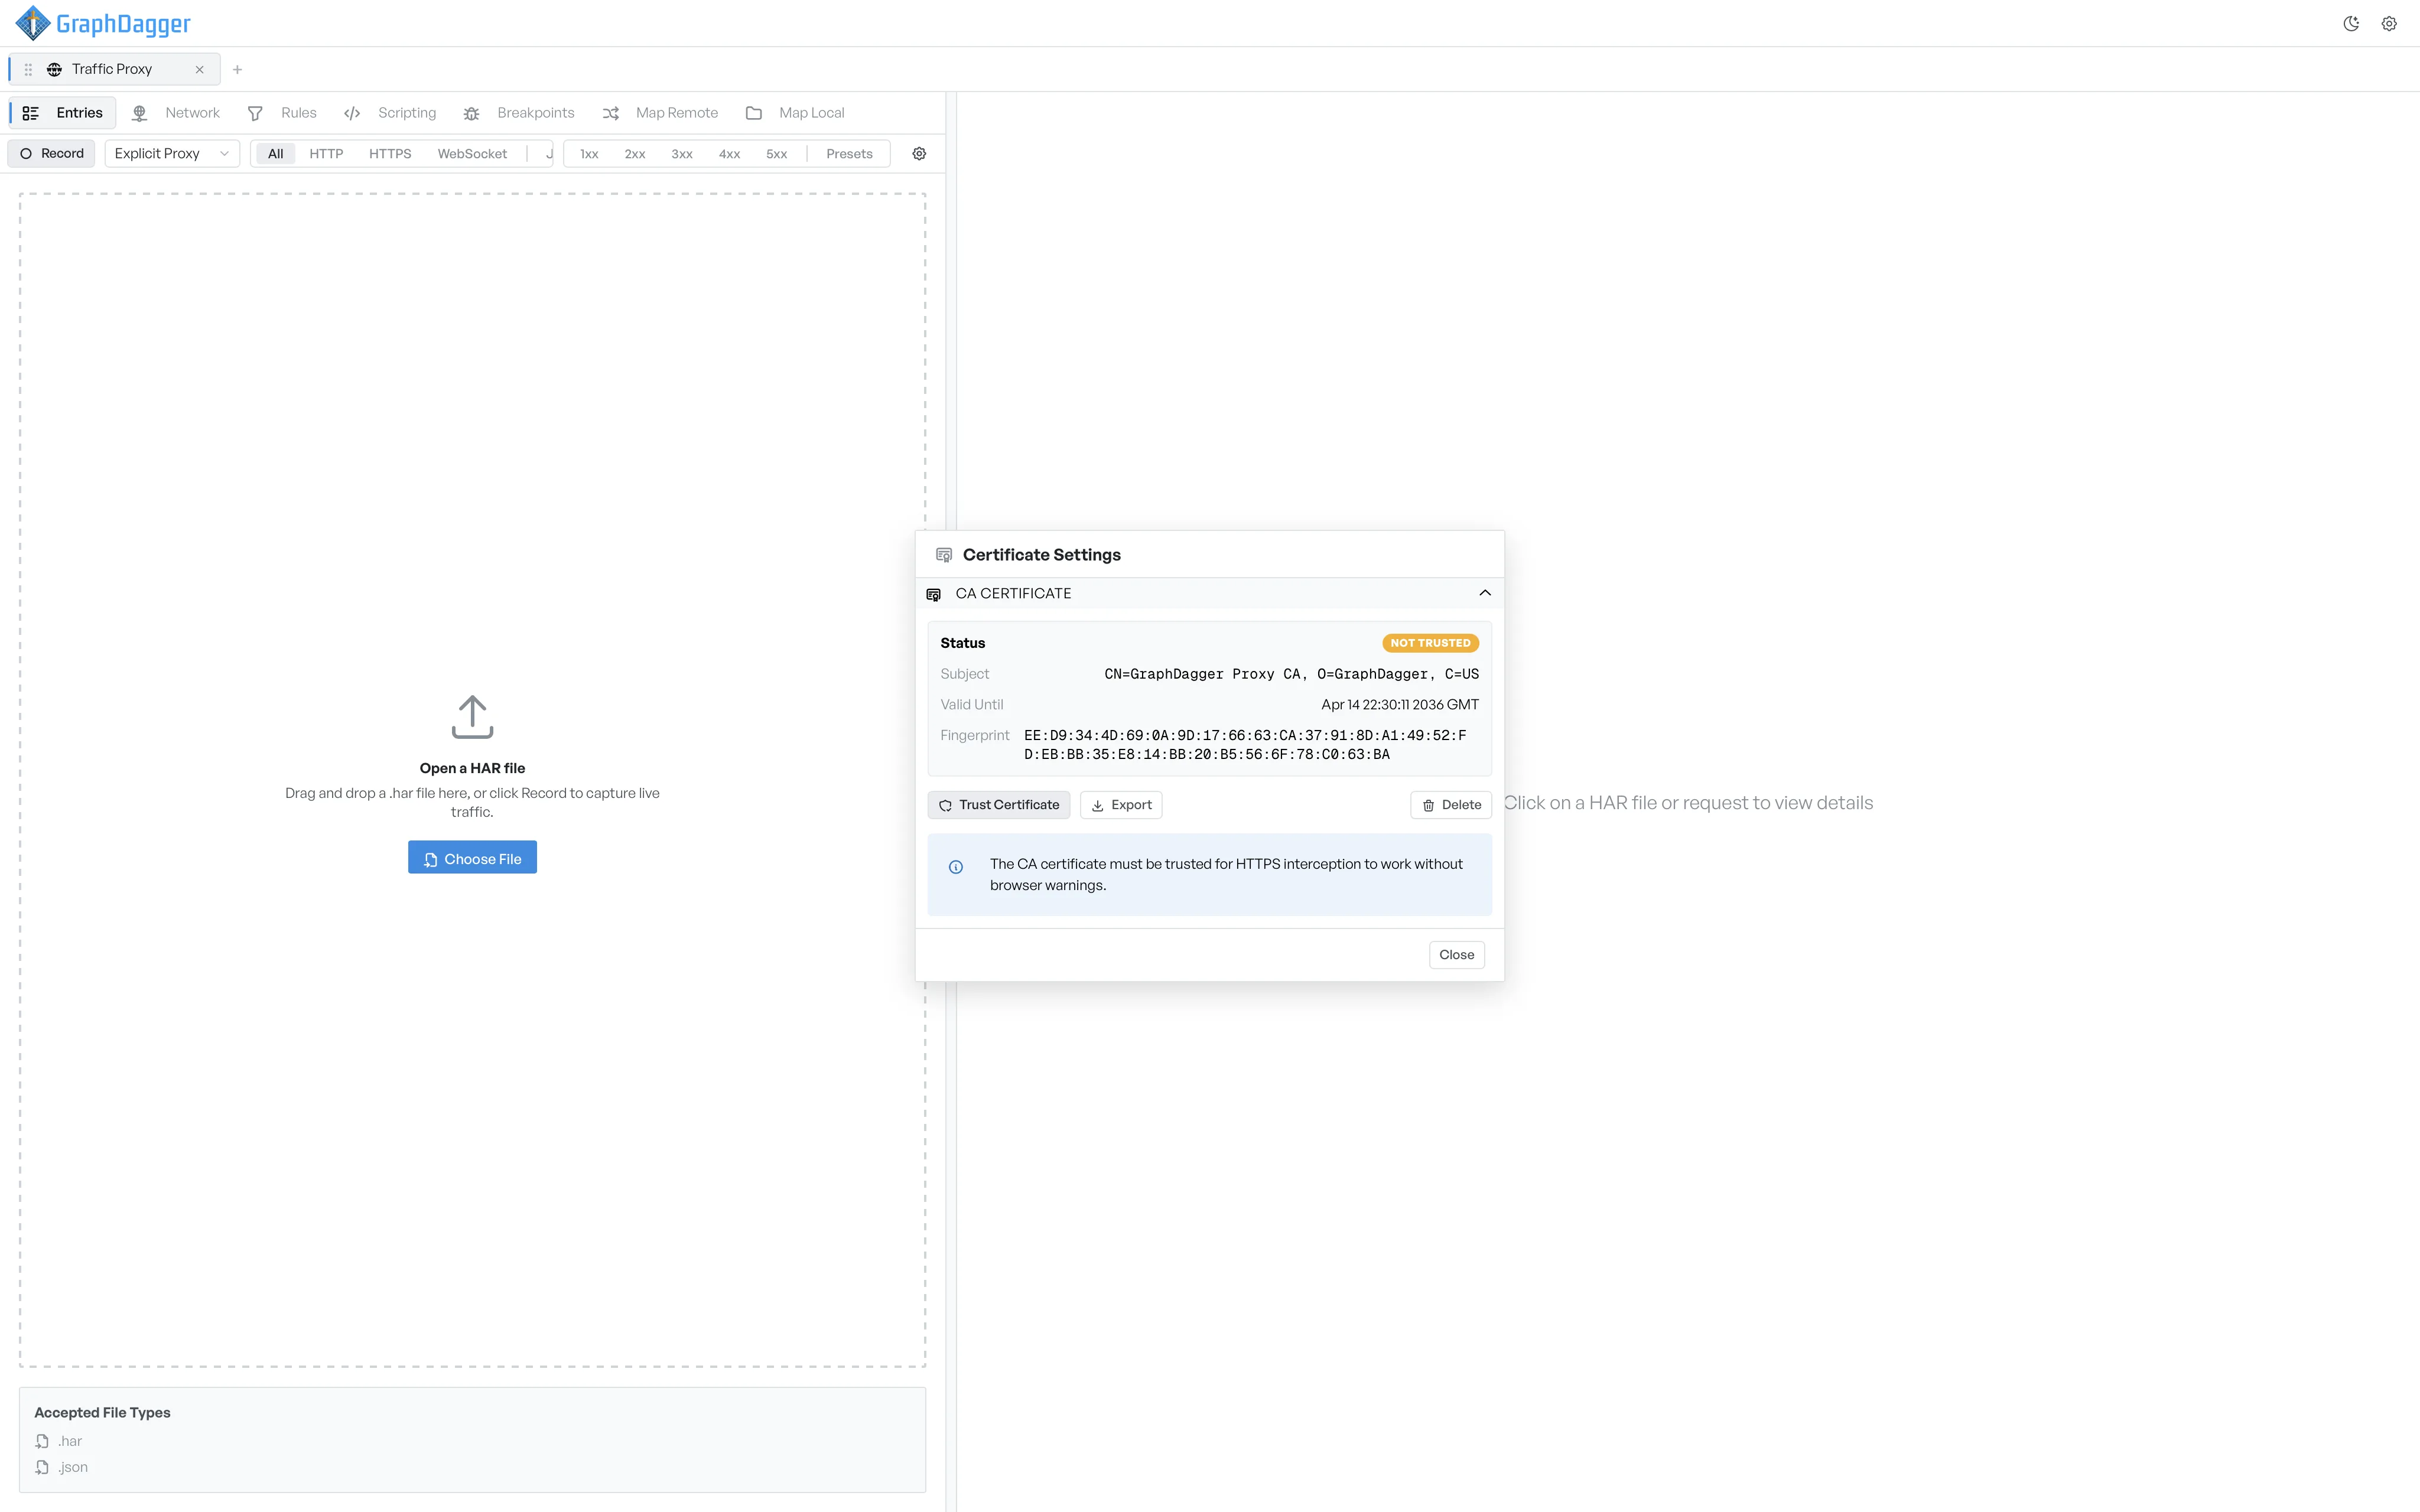Click the .json file icon

(42, 1467)
